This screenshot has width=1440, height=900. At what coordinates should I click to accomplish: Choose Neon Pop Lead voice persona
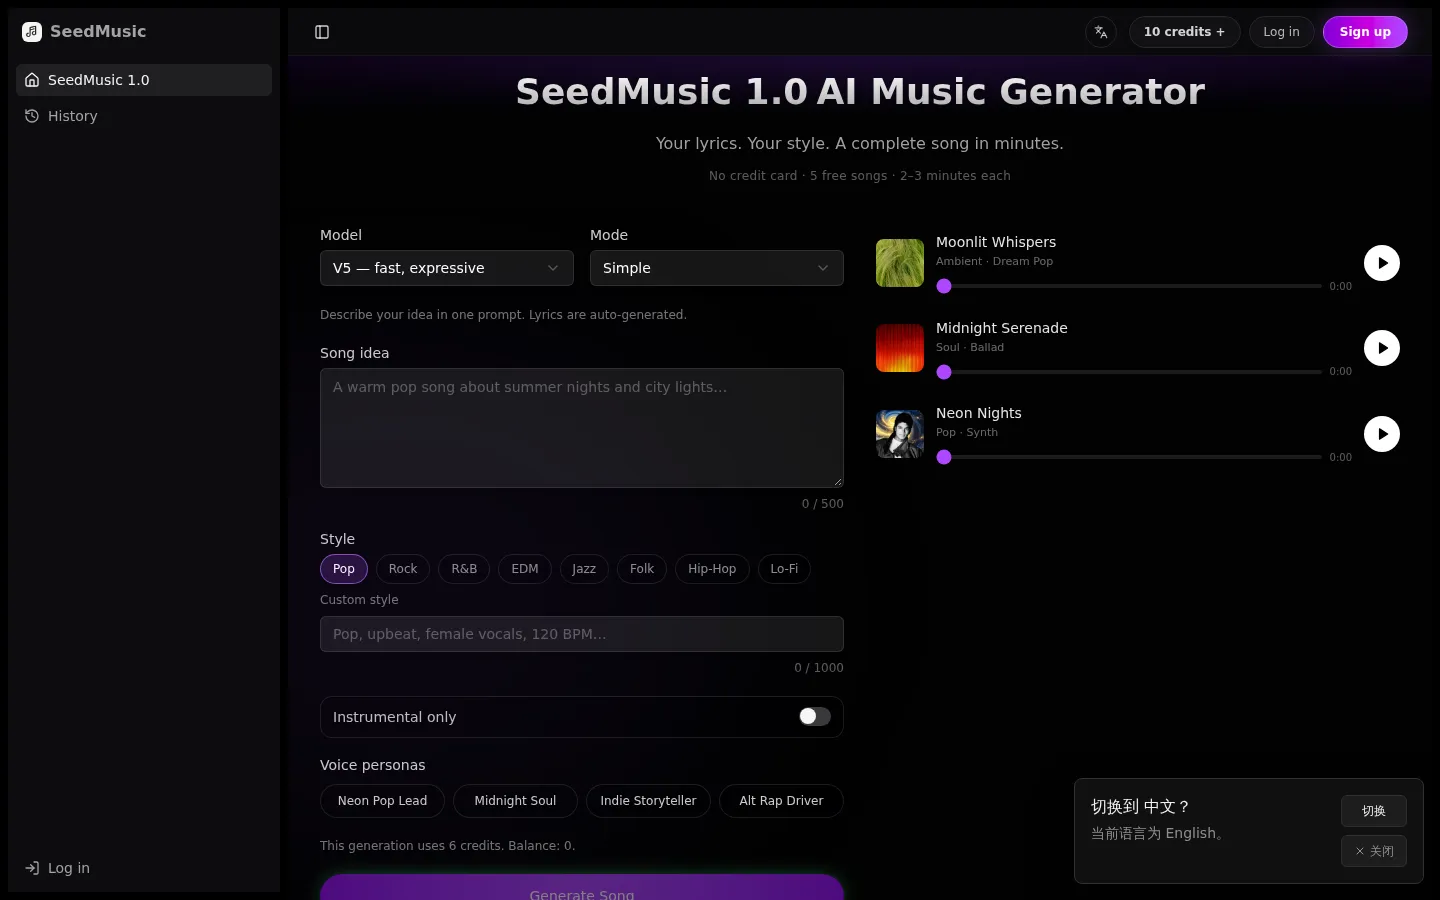(x=382, y=801)
